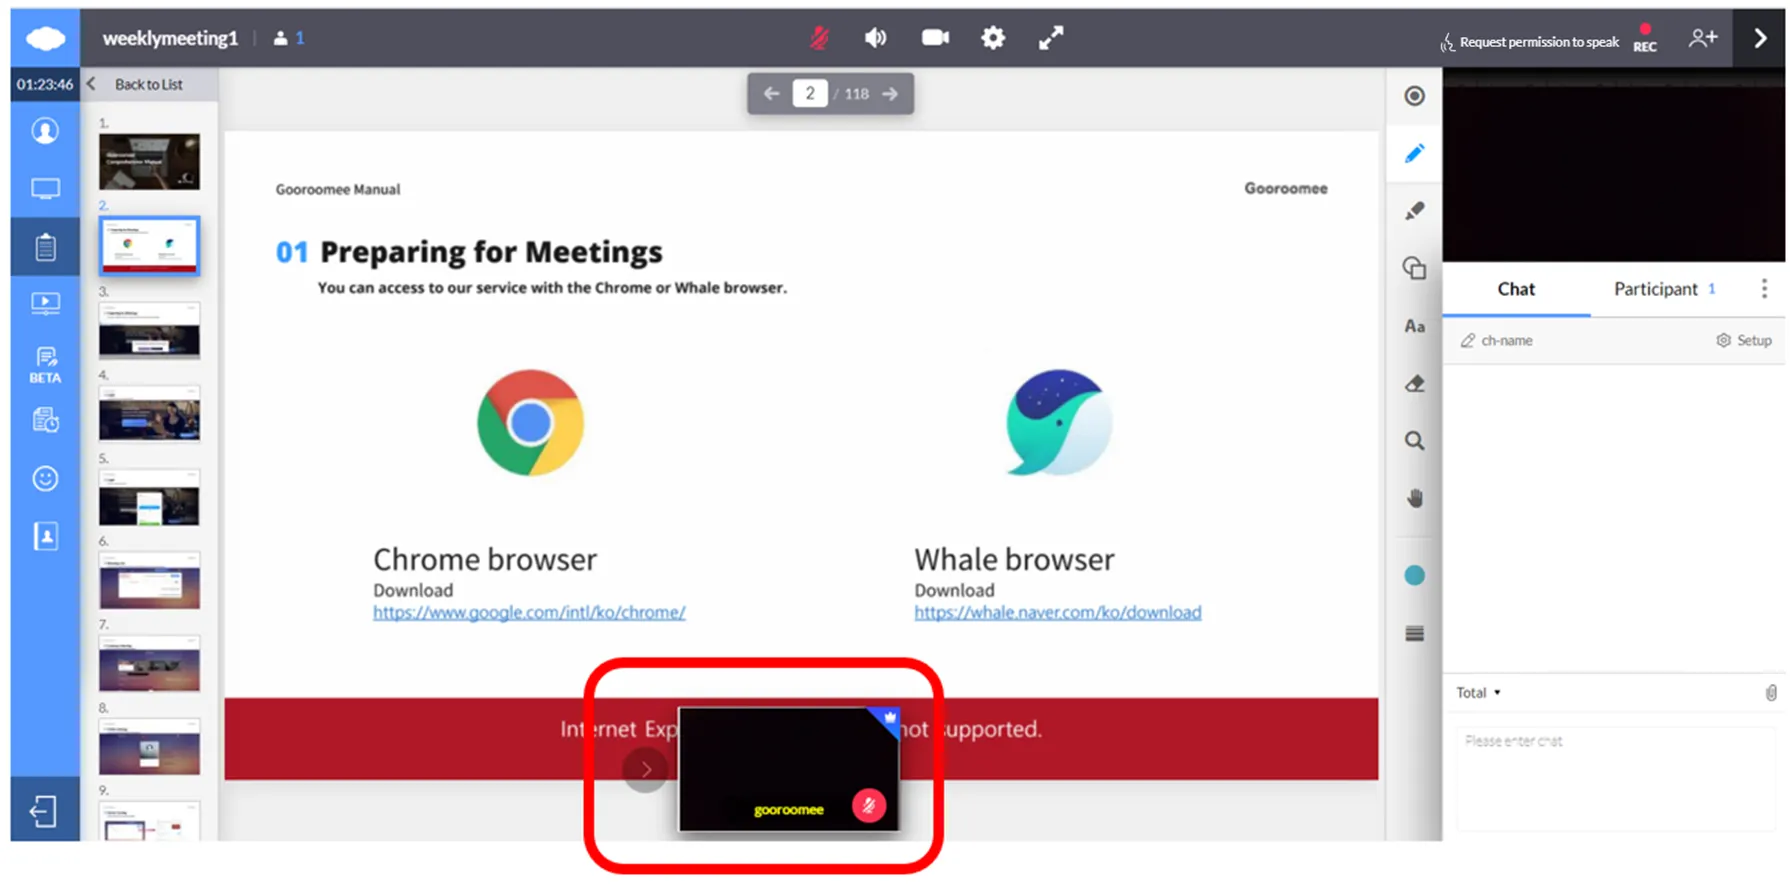Unmute the microphone in the top bar

pyautogui.click(x=819, y=38)
